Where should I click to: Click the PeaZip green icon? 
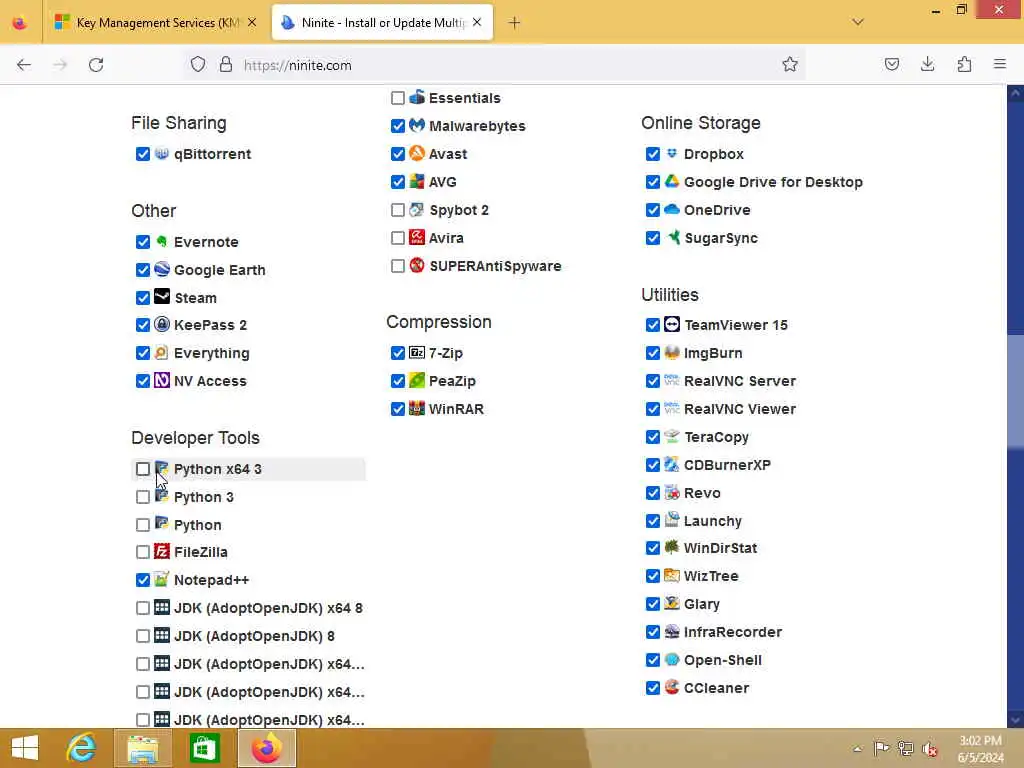[417, 380]
